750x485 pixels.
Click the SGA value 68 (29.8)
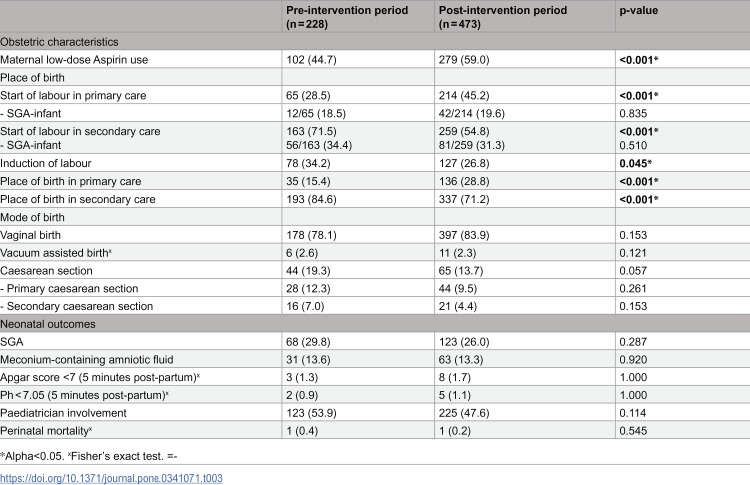[308, 342]
